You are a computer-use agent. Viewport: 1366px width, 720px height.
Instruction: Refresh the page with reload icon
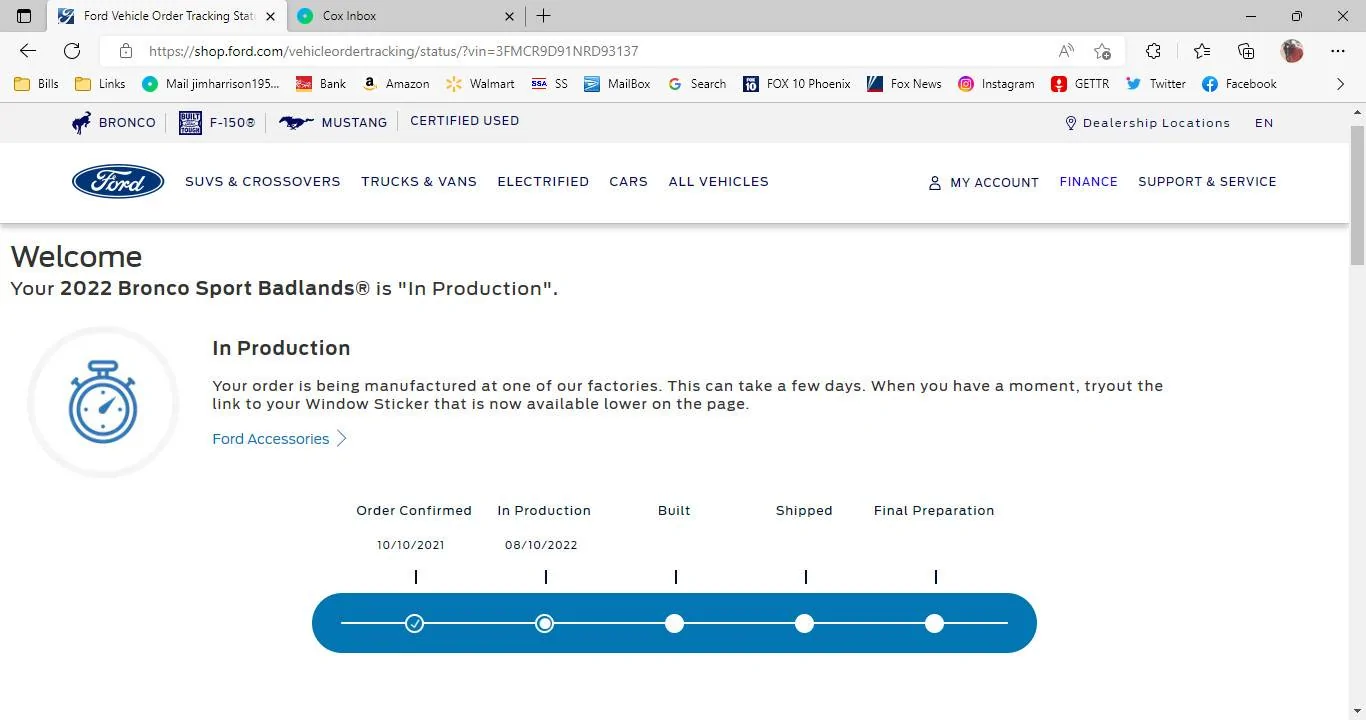click(x=72, y=51)
